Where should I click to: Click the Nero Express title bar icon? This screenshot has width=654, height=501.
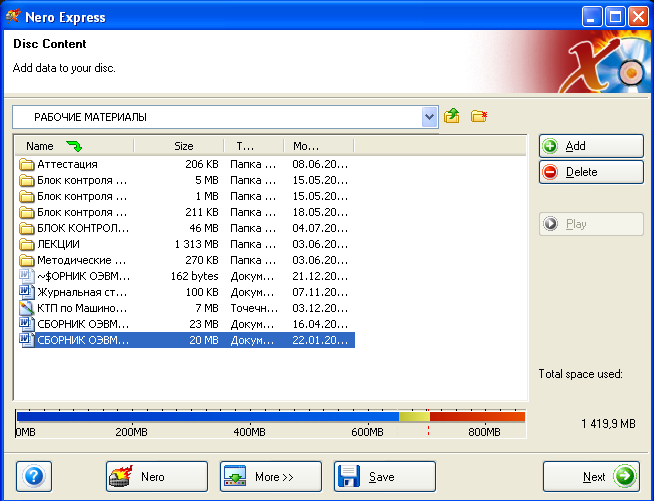coord(13,17)
